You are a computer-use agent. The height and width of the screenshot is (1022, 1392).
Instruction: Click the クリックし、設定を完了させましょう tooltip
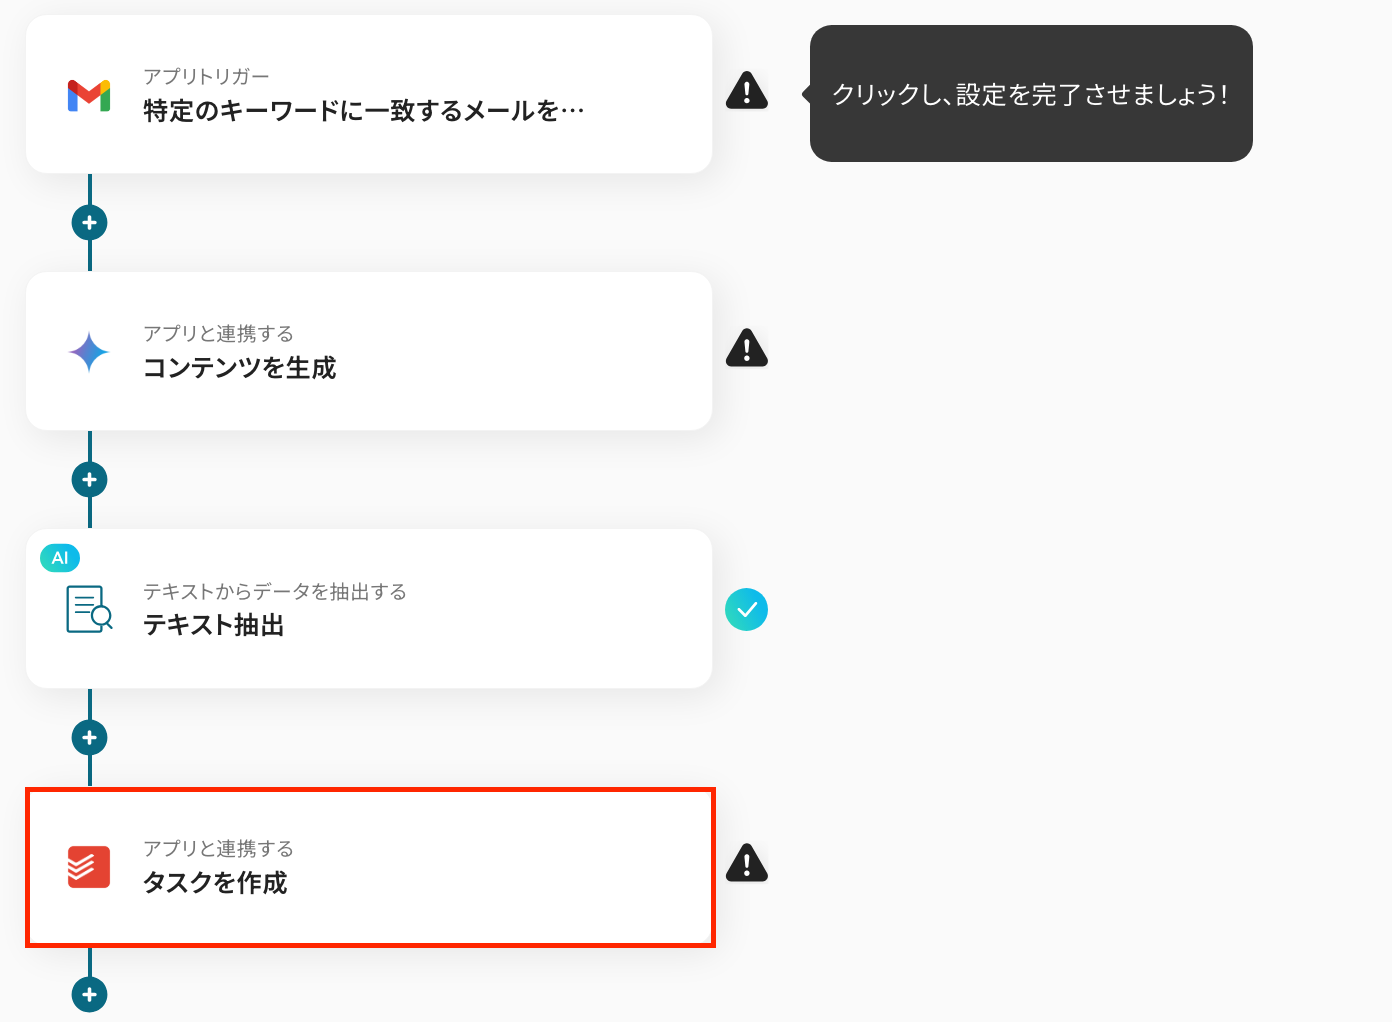point(1030,94)
